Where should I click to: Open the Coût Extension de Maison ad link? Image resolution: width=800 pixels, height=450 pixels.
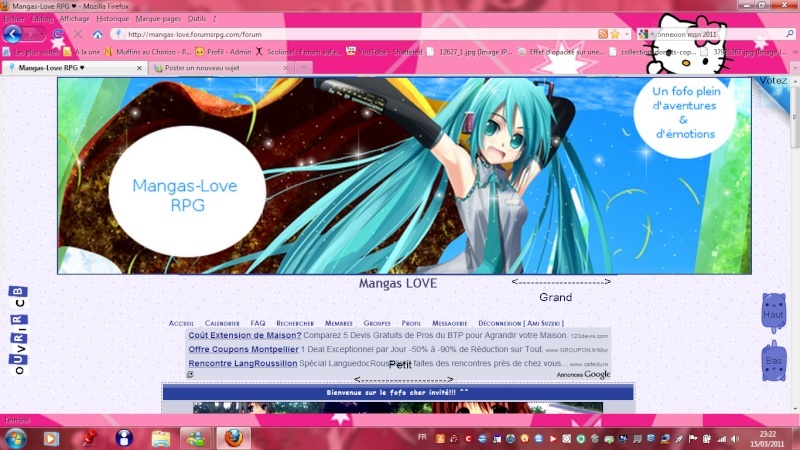pos(245,335)
